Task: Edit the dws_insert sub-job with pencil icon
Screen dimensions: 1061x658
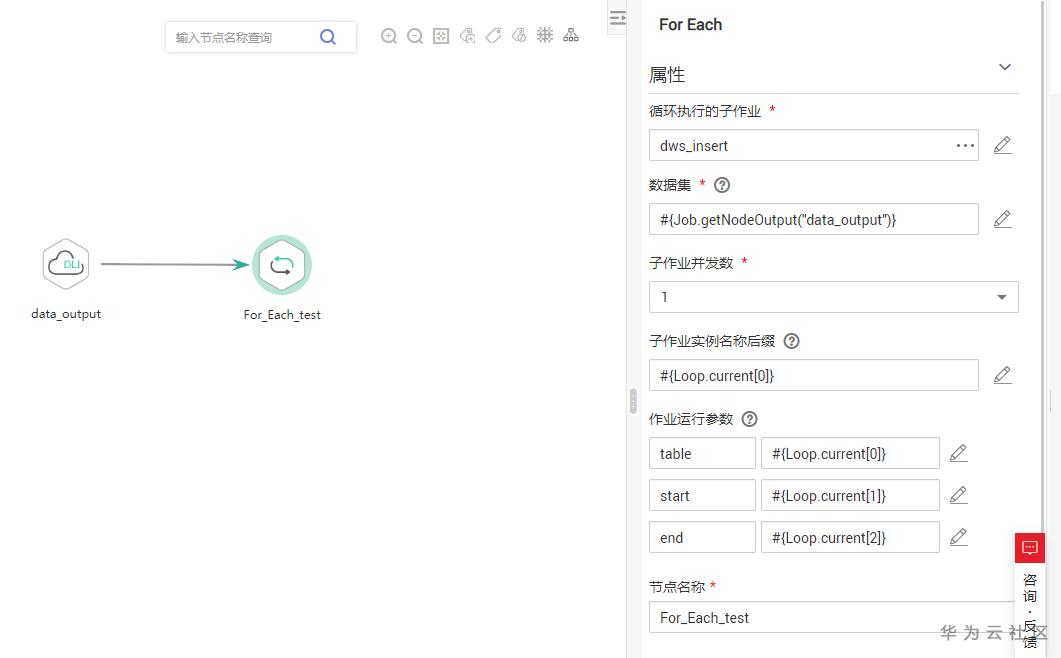Action: (1002, 145)
